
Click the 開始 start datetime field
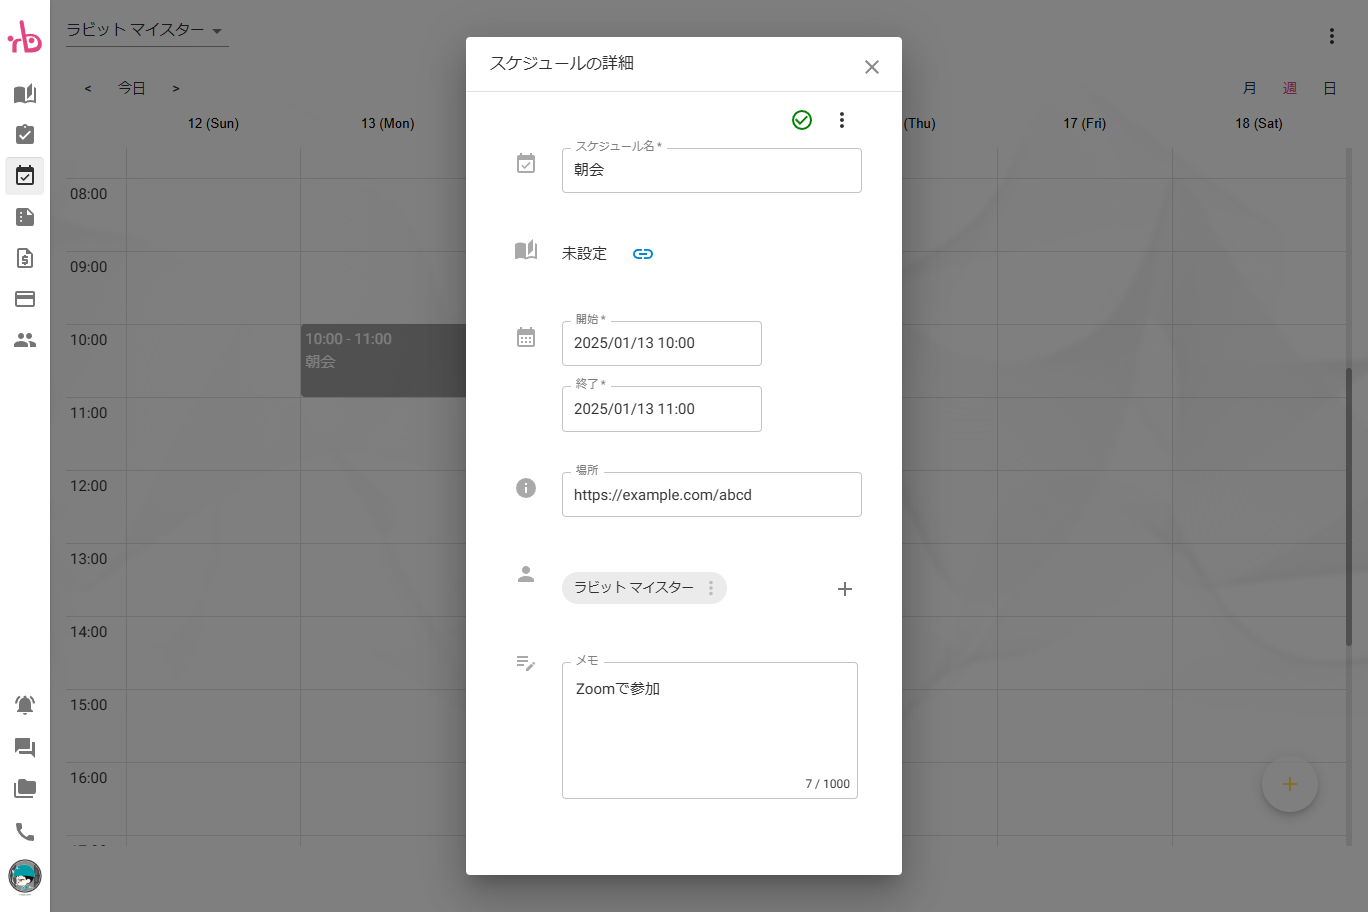click(661, 343)
